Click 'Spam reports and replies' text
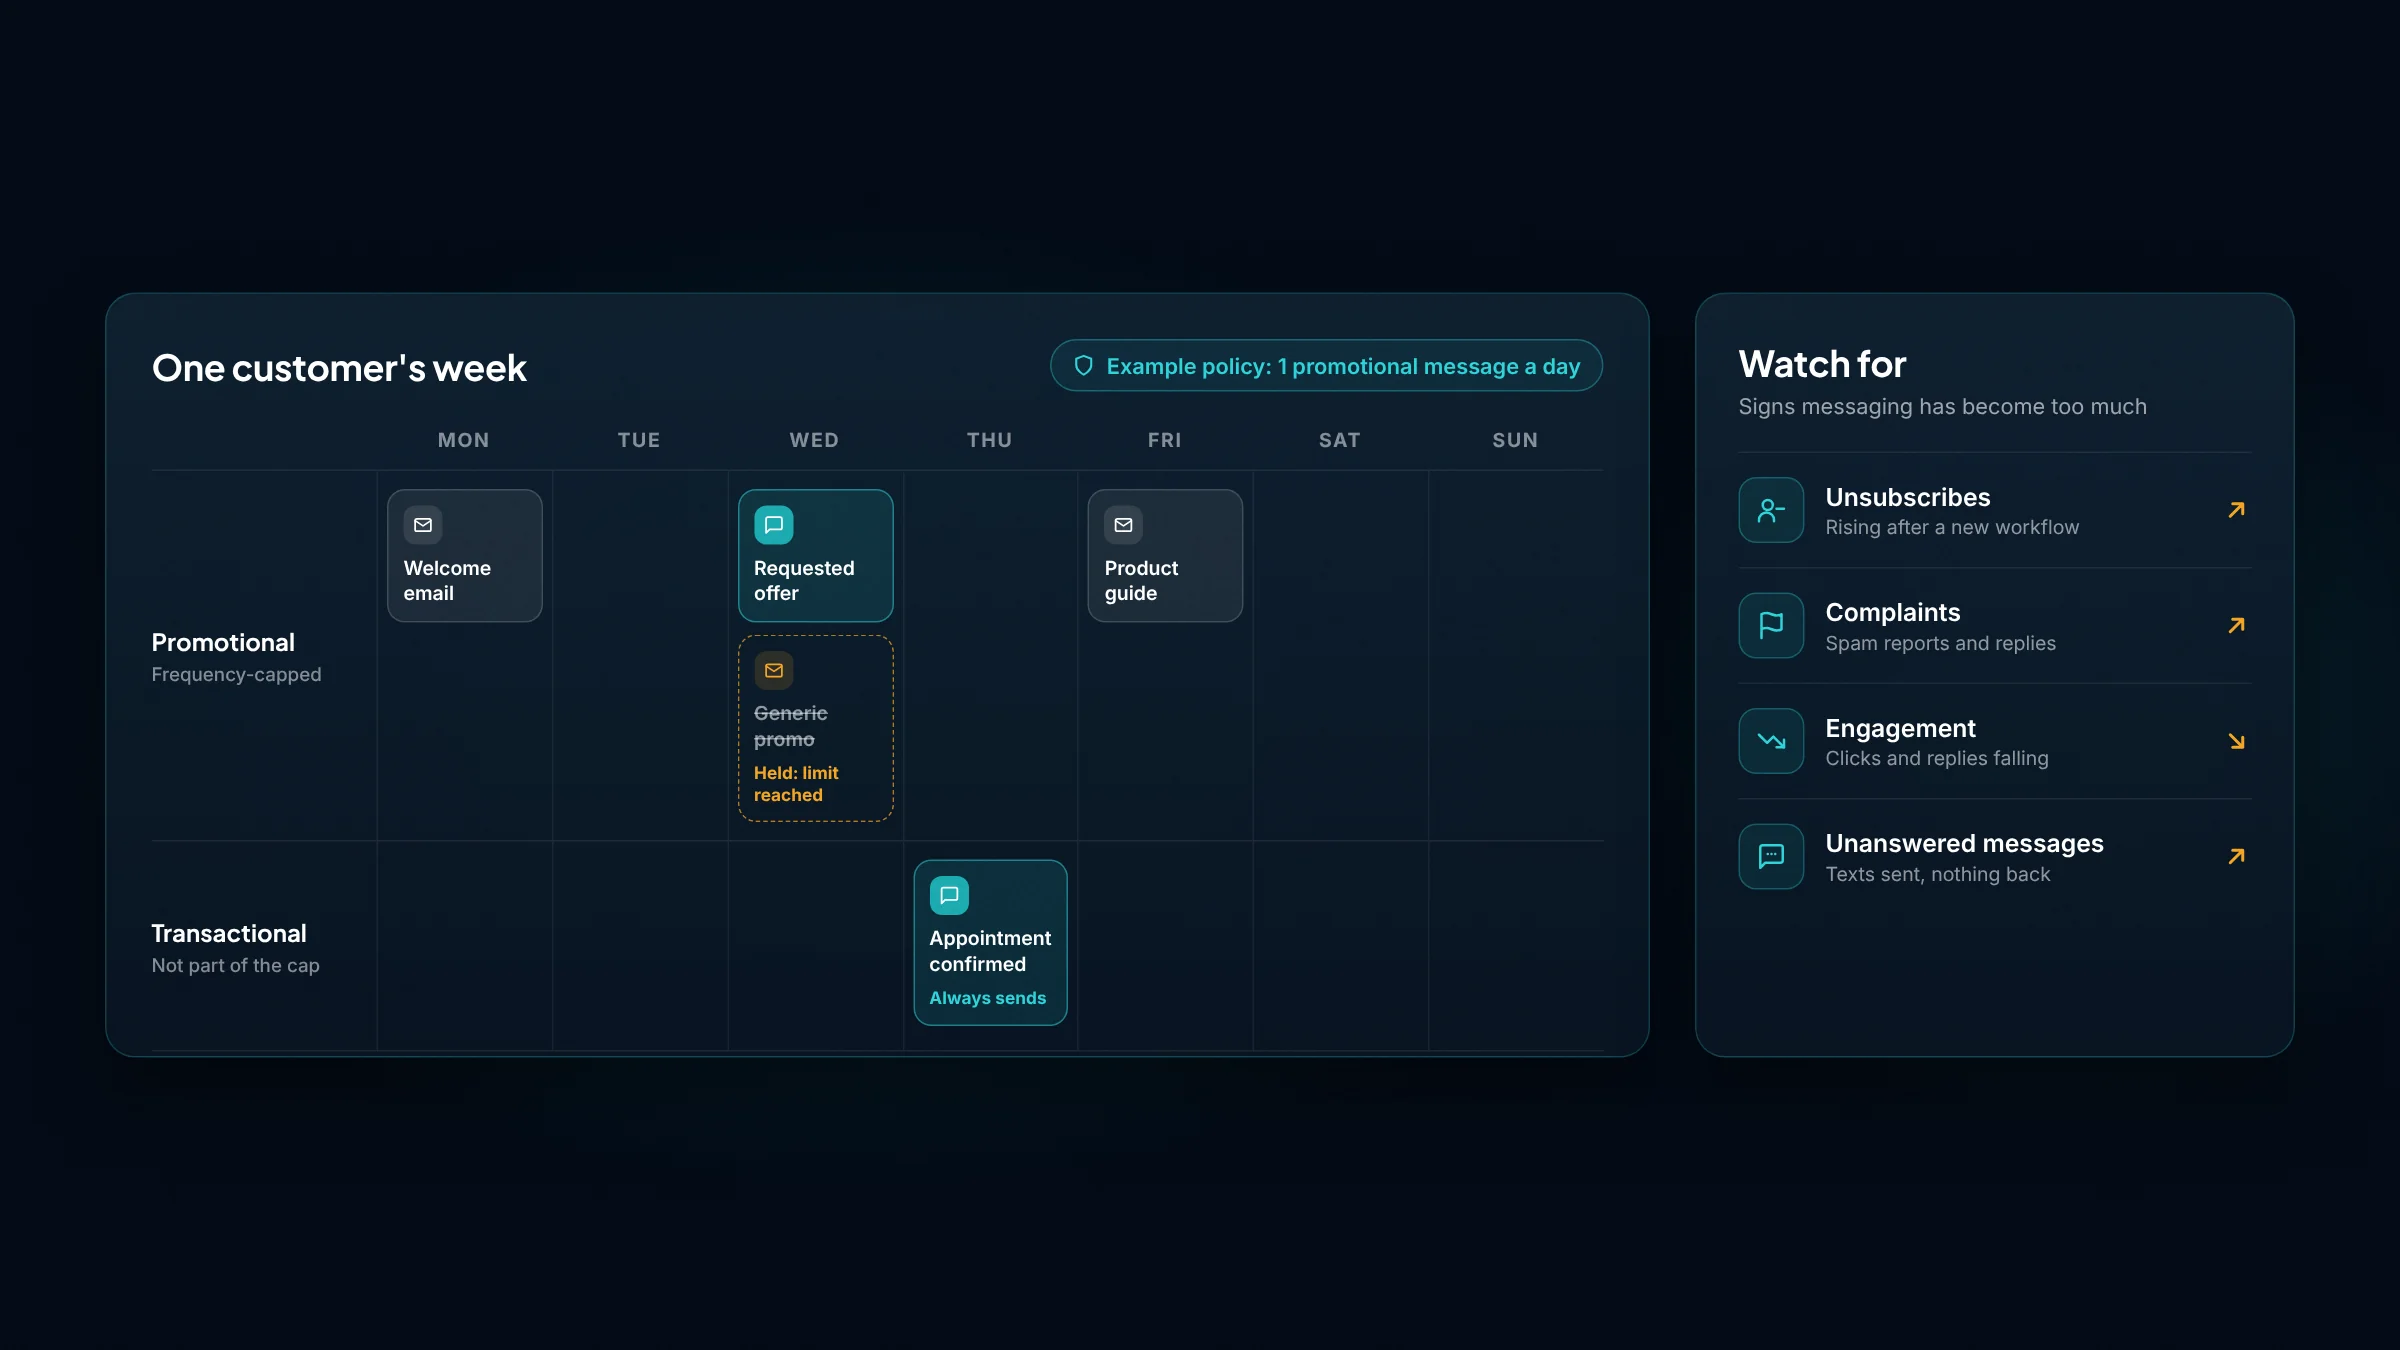2400x1350 pixels. pos(1940,643)
